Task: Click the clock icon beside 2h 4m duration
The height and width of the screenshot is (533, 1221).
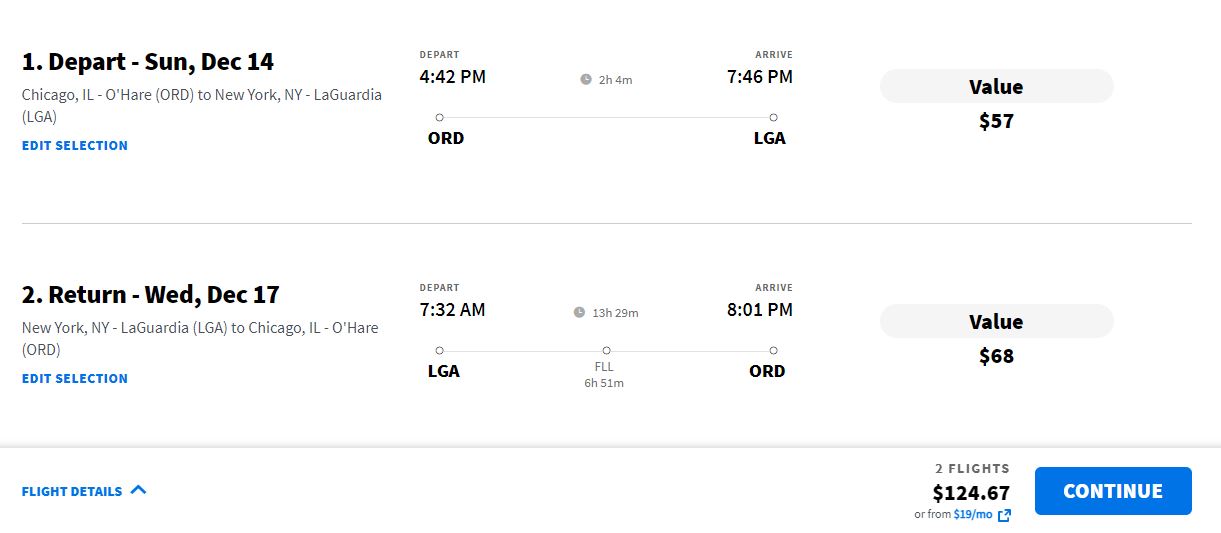Action: (586, 79)
